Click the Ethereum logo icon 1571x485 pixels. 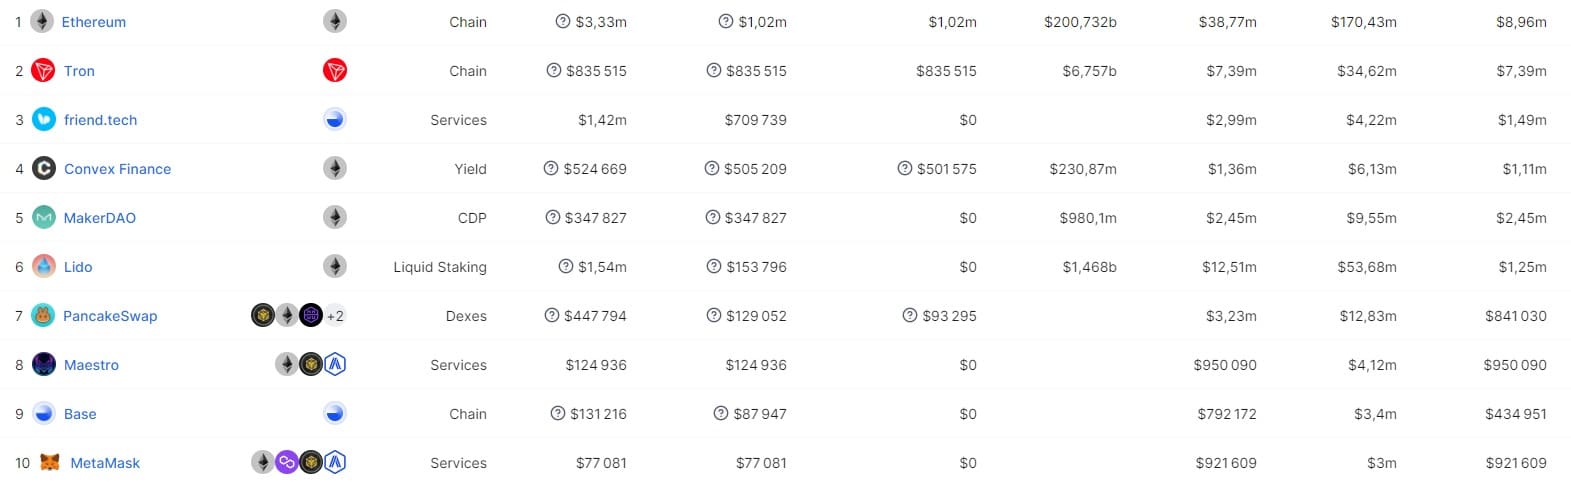click(42, 21)
